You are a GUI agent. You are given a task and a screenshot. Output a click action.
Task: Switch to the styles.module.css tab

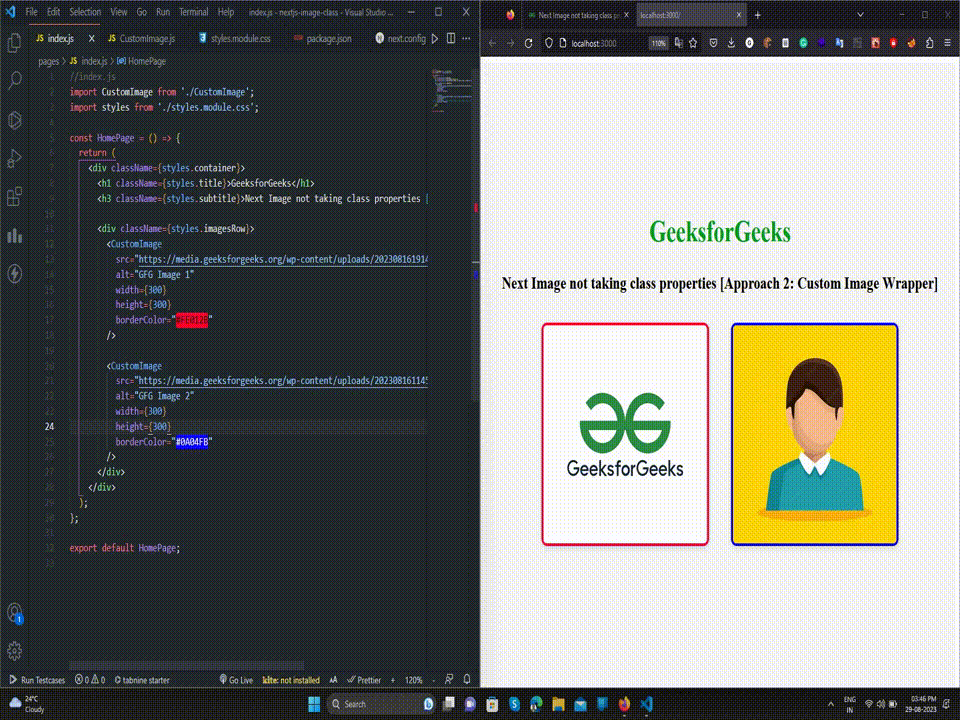234,39
